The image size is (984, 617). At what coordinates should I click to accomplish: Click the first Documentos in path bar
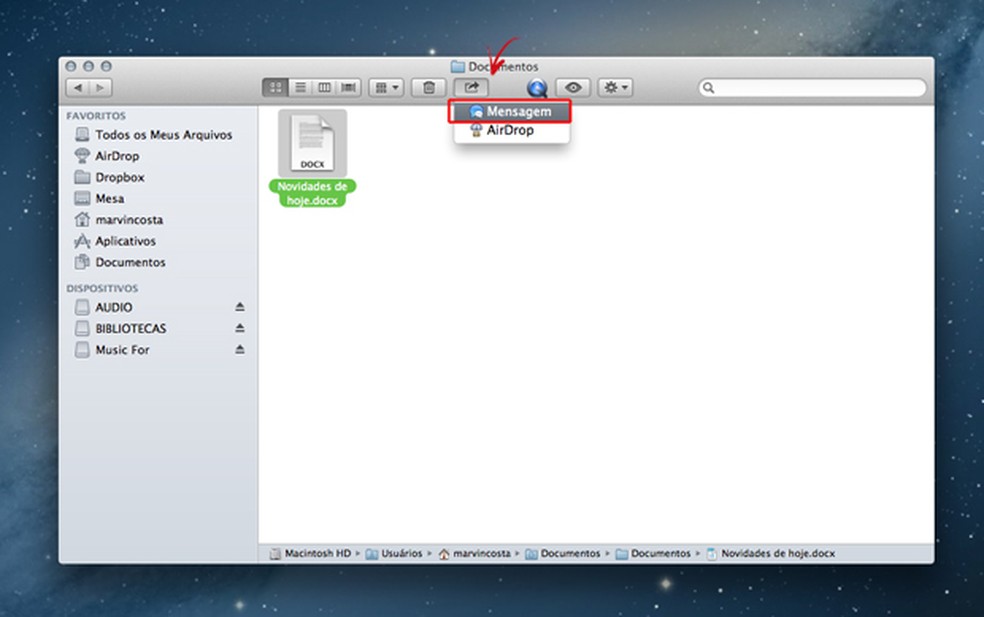coord(563,554)
